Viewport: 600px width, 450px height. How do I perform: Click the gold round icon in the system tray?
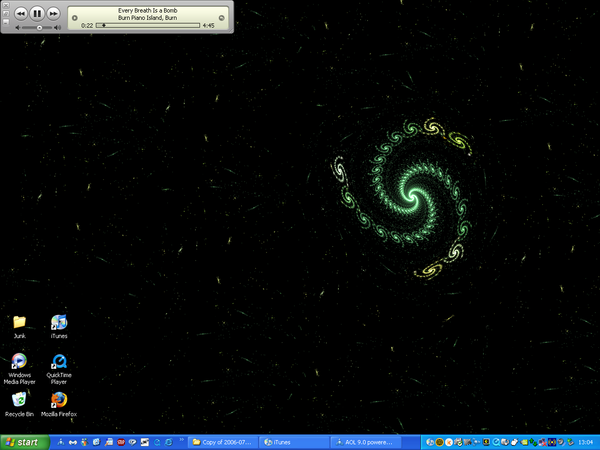(440, 442)
